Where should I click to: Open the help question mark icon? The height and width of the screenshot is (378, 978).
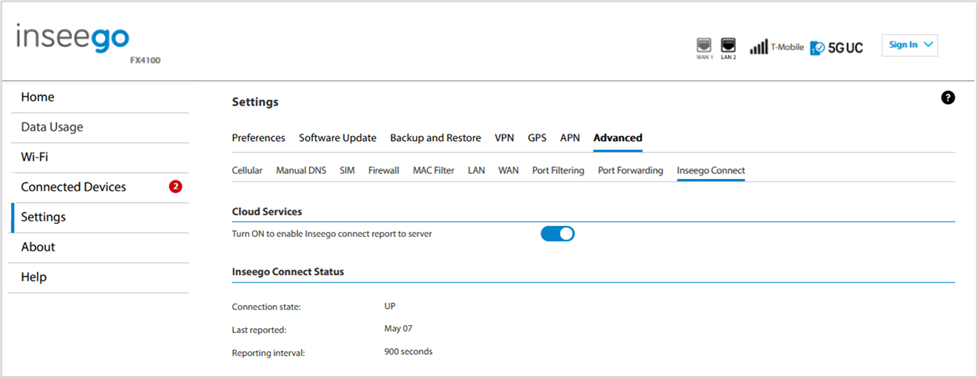[948, 97]
